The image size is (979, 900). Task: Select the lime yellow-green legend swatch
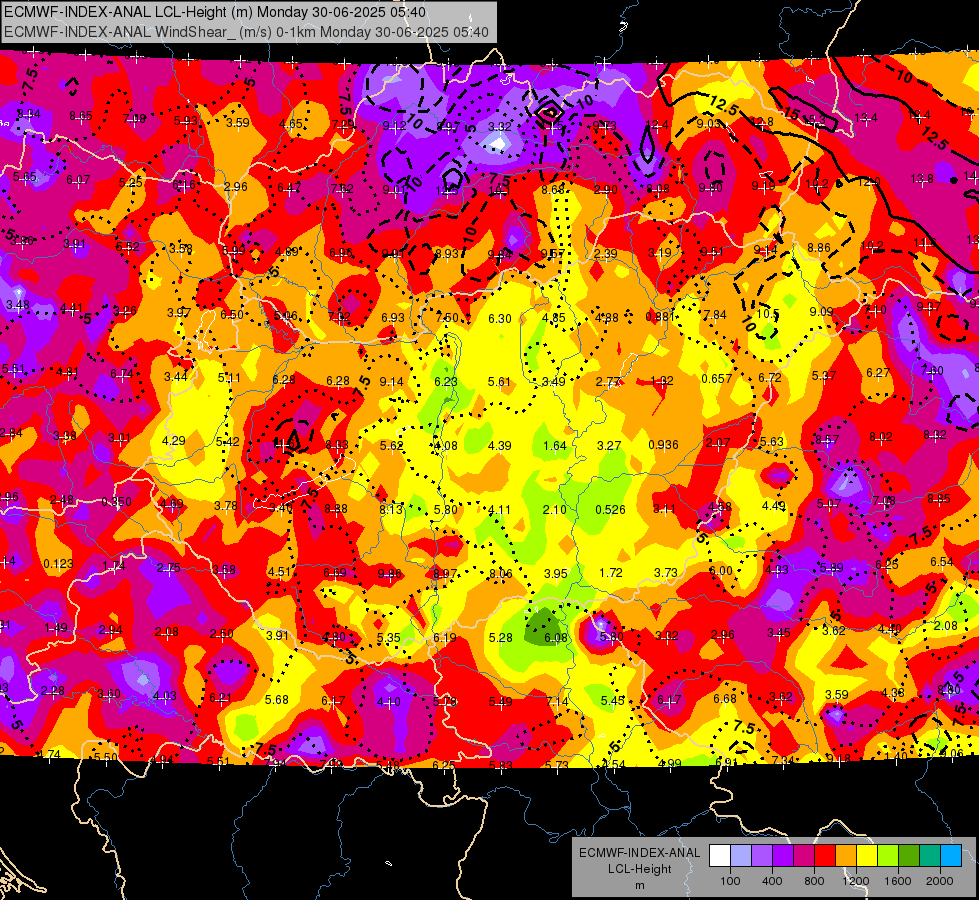(x=888, y=856)
